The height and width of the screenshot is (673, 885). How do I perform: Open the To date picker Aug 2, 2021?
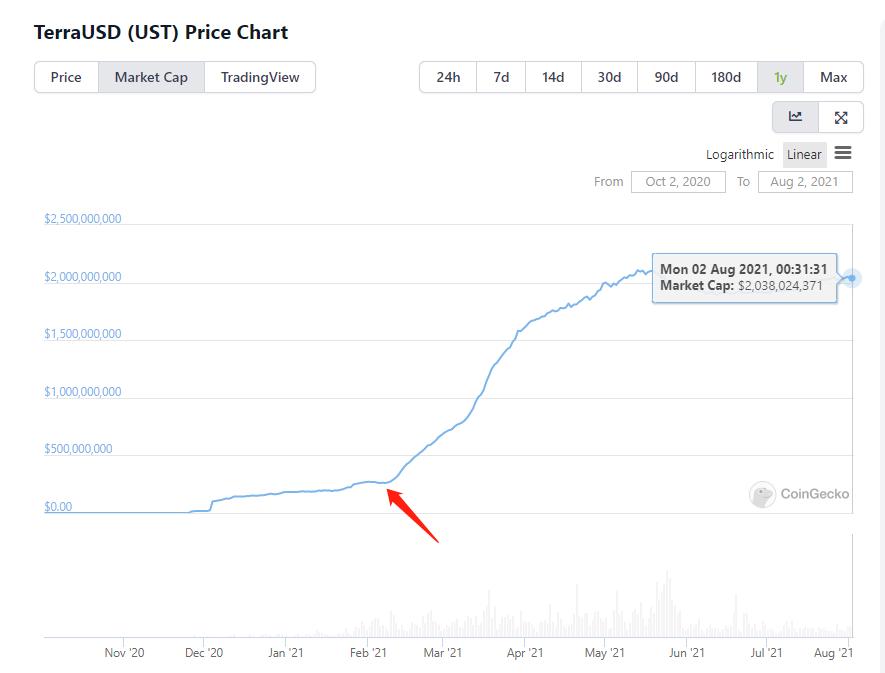805,182
